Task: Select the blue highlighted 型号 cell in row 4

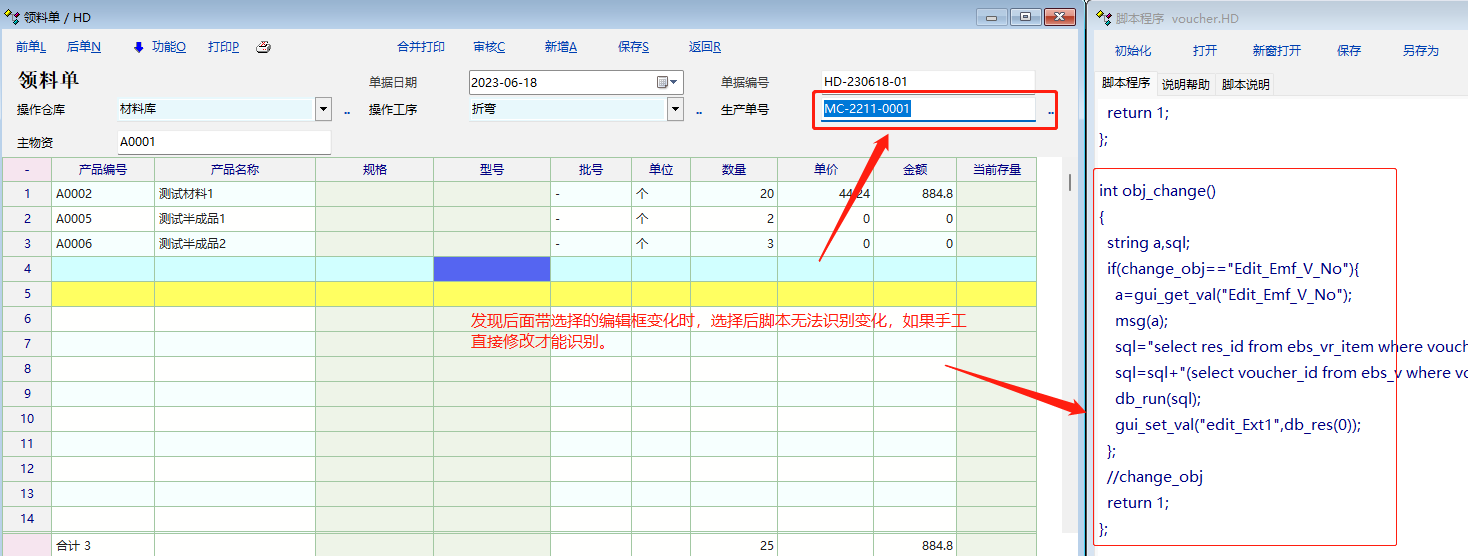Action: click(x=491, y=269)
